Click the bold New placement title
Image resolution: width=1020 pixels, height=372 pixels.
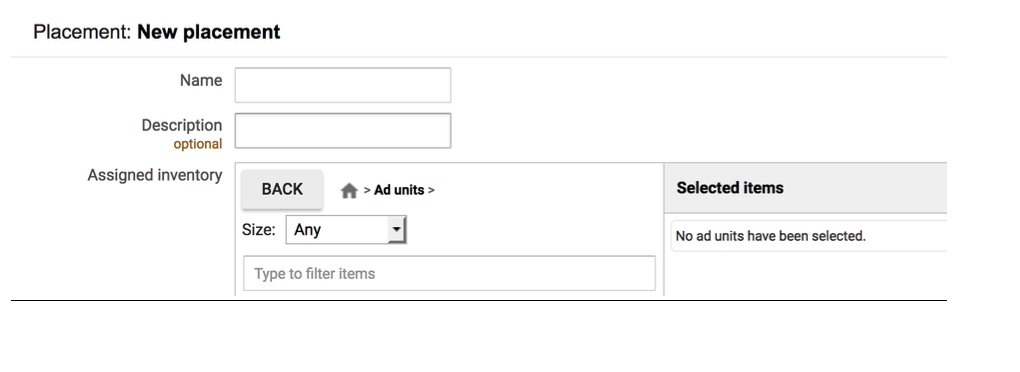pos(209,32)
